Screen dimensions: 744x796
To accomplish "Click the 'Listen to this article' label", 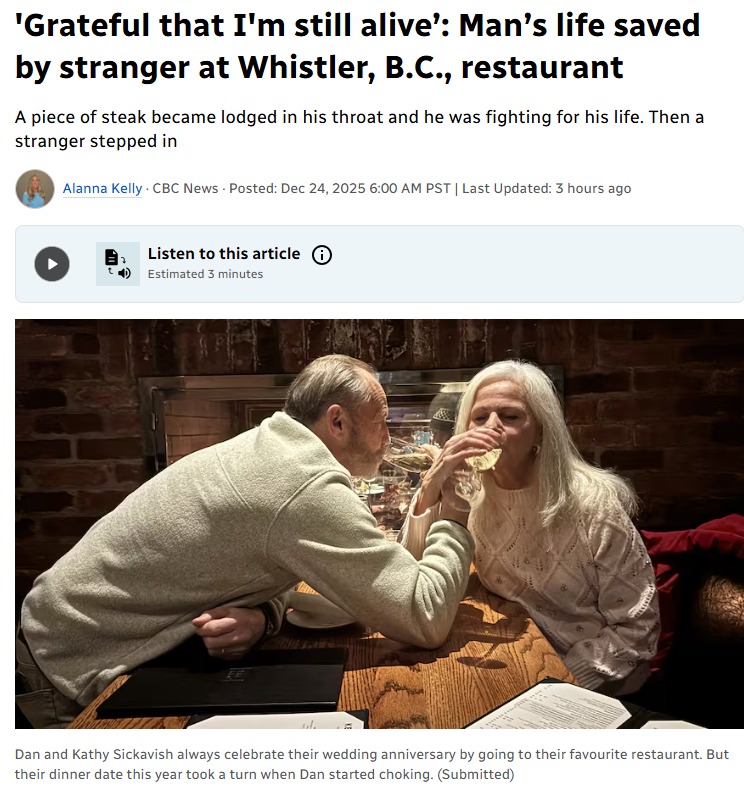I will tap(224, 253).
